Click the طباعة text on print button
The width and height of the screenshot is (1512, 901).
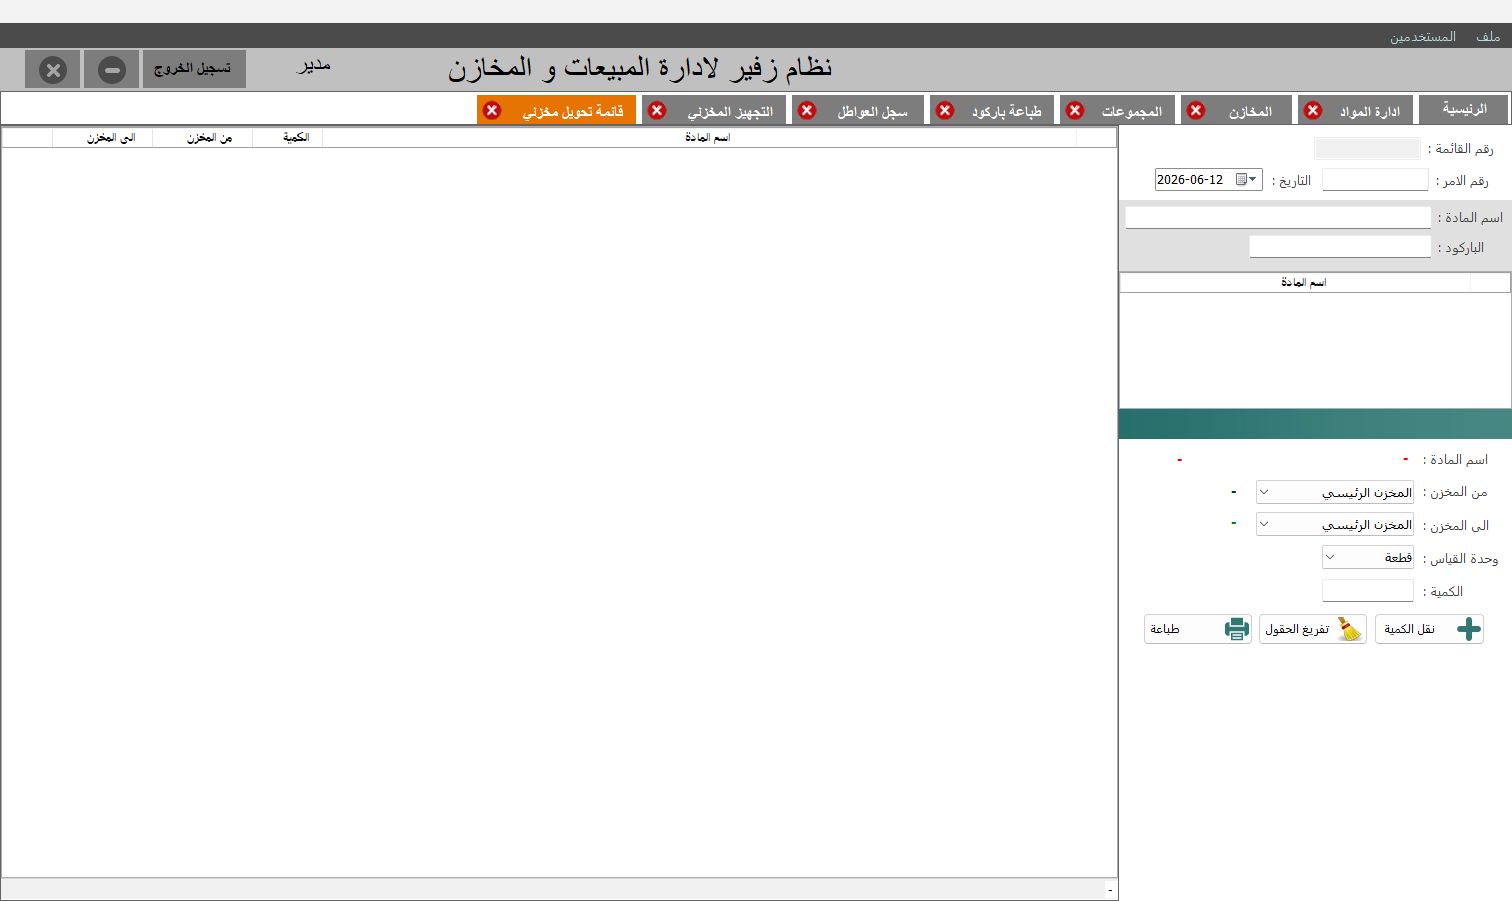[x=1165, y=629]
